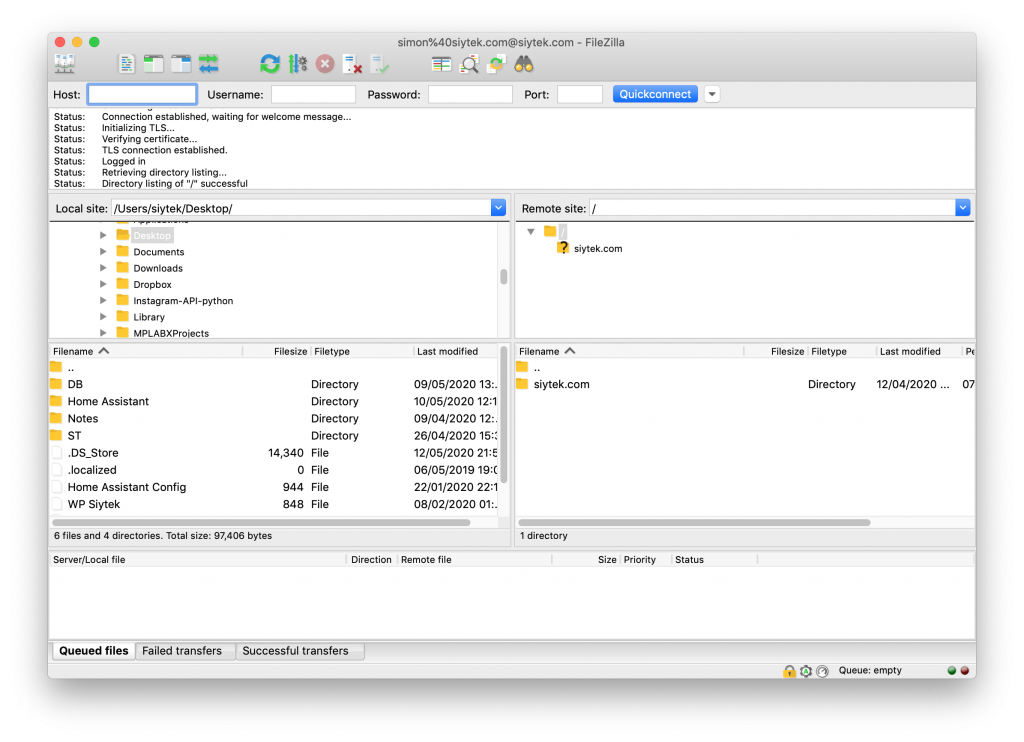Focus the Username field
The height and width of the screenshot is (742, 1024).
click(x=313, y=94)
